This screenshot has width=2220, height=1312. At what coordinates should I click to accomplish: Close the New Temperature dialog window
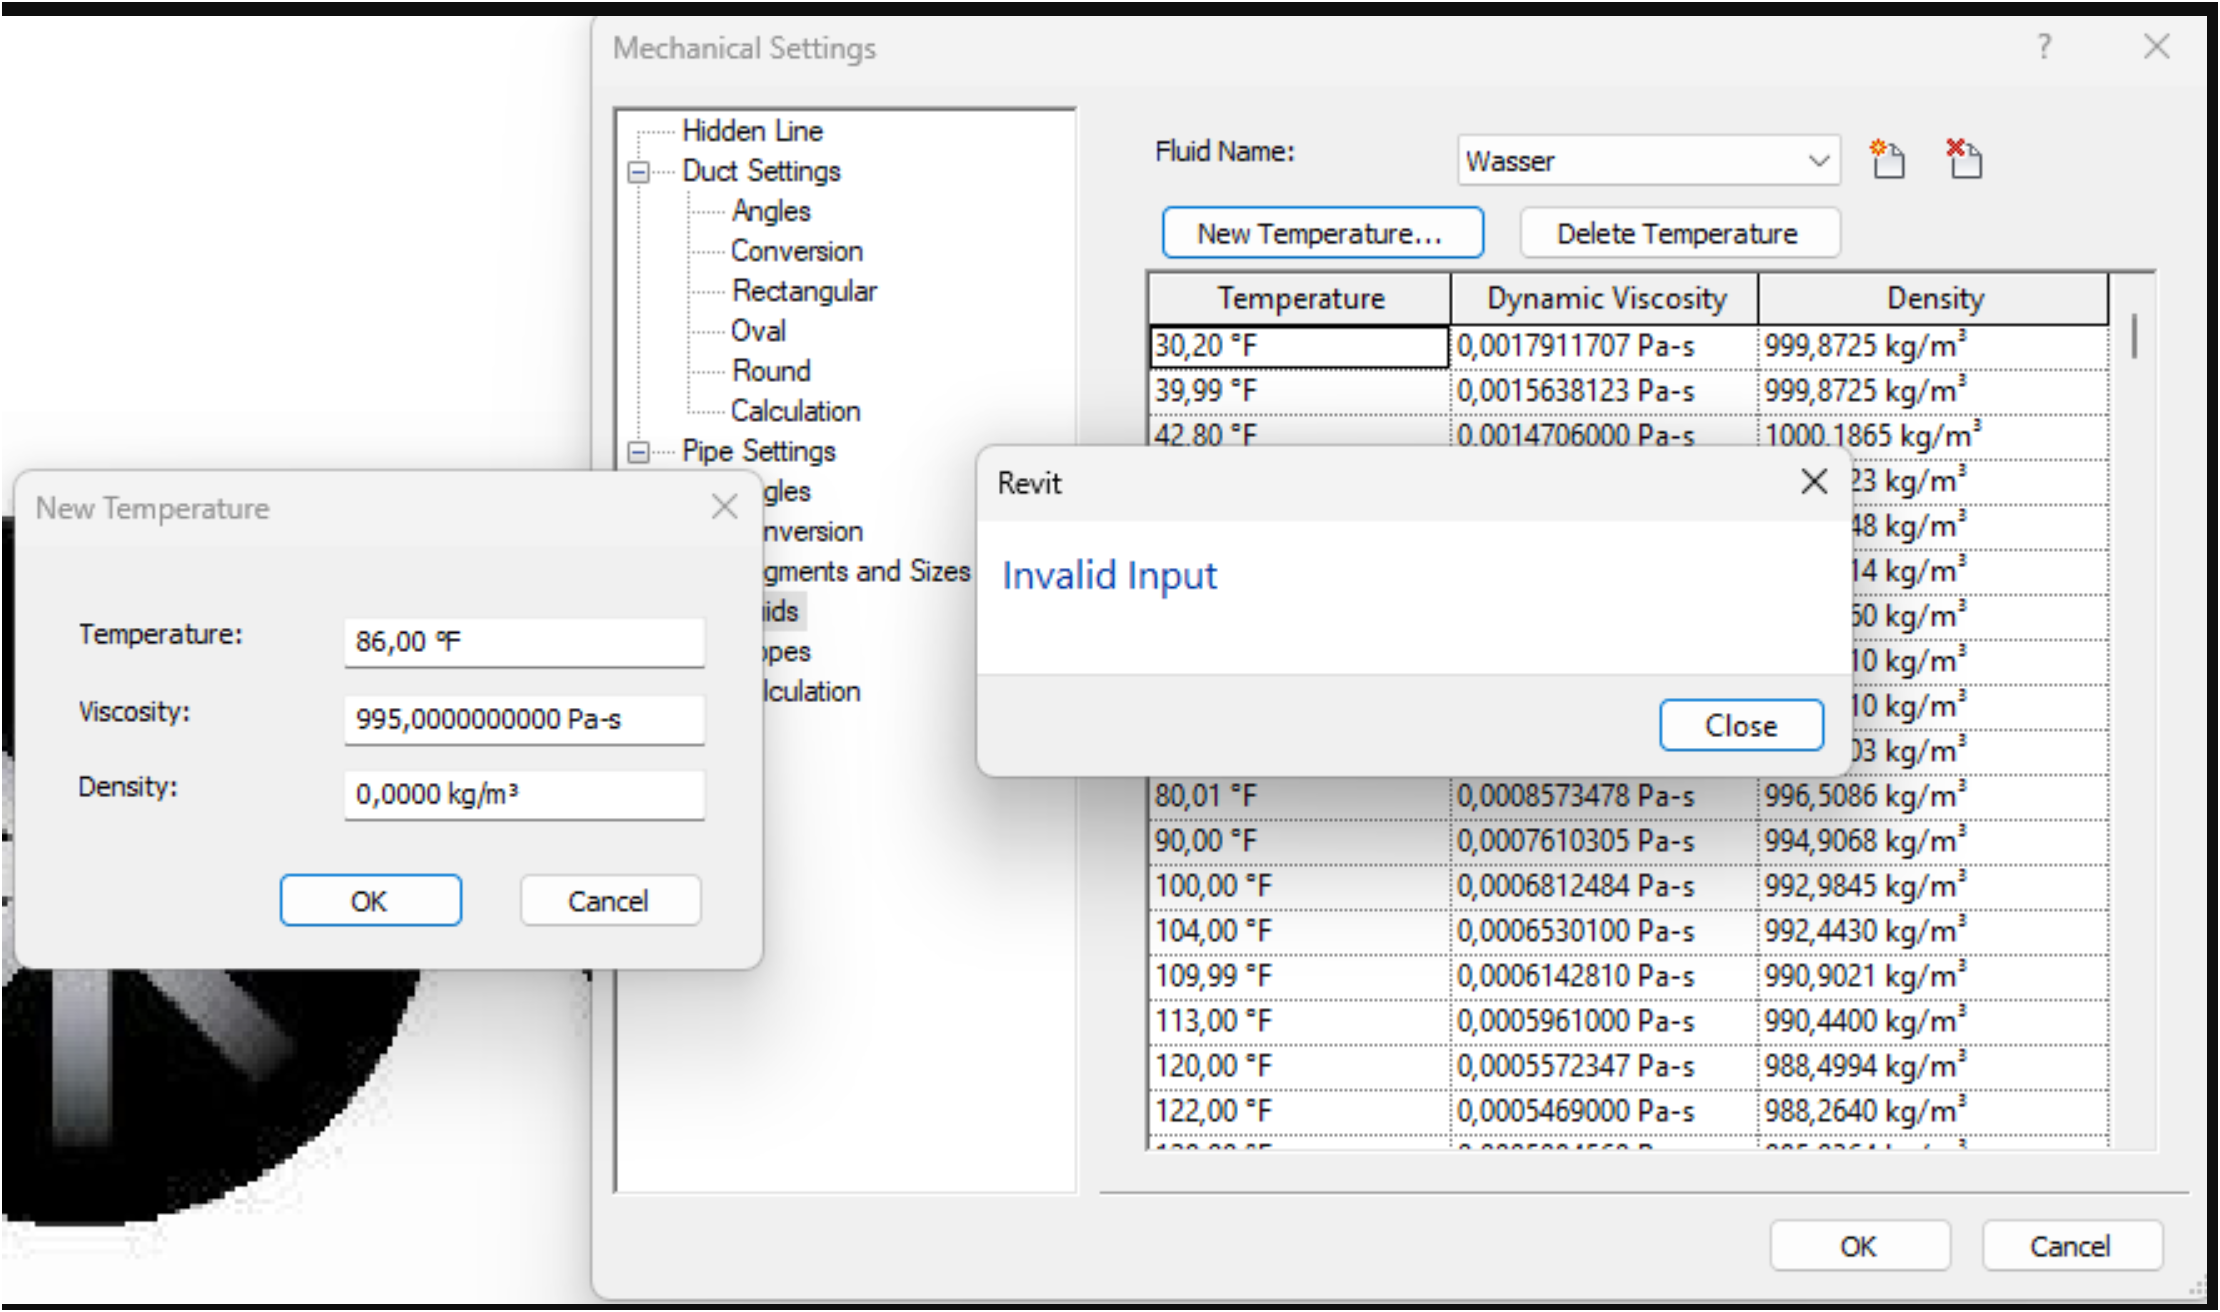724,507
